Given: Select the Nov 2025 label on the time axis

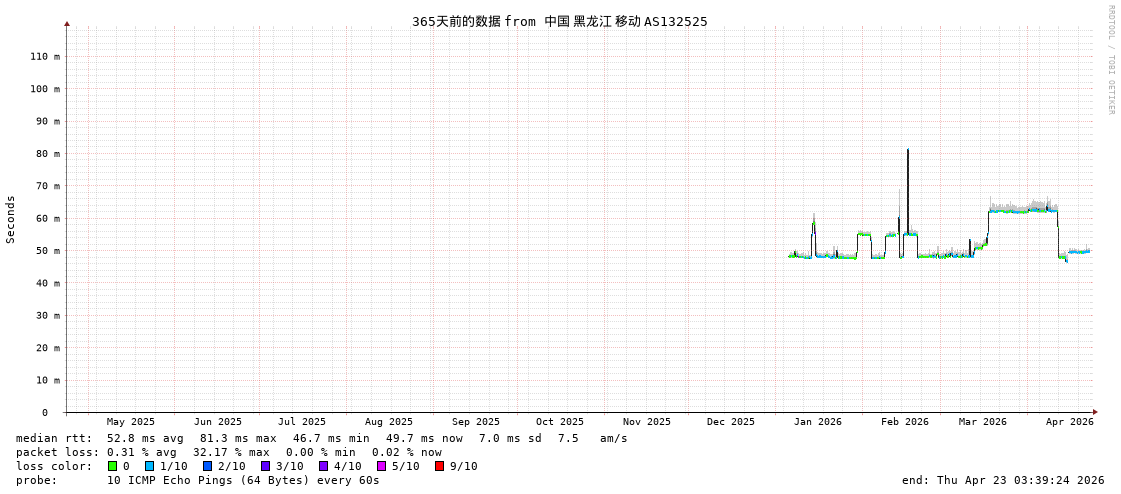Looking at the screenshot, I should (x=646, y=422).
